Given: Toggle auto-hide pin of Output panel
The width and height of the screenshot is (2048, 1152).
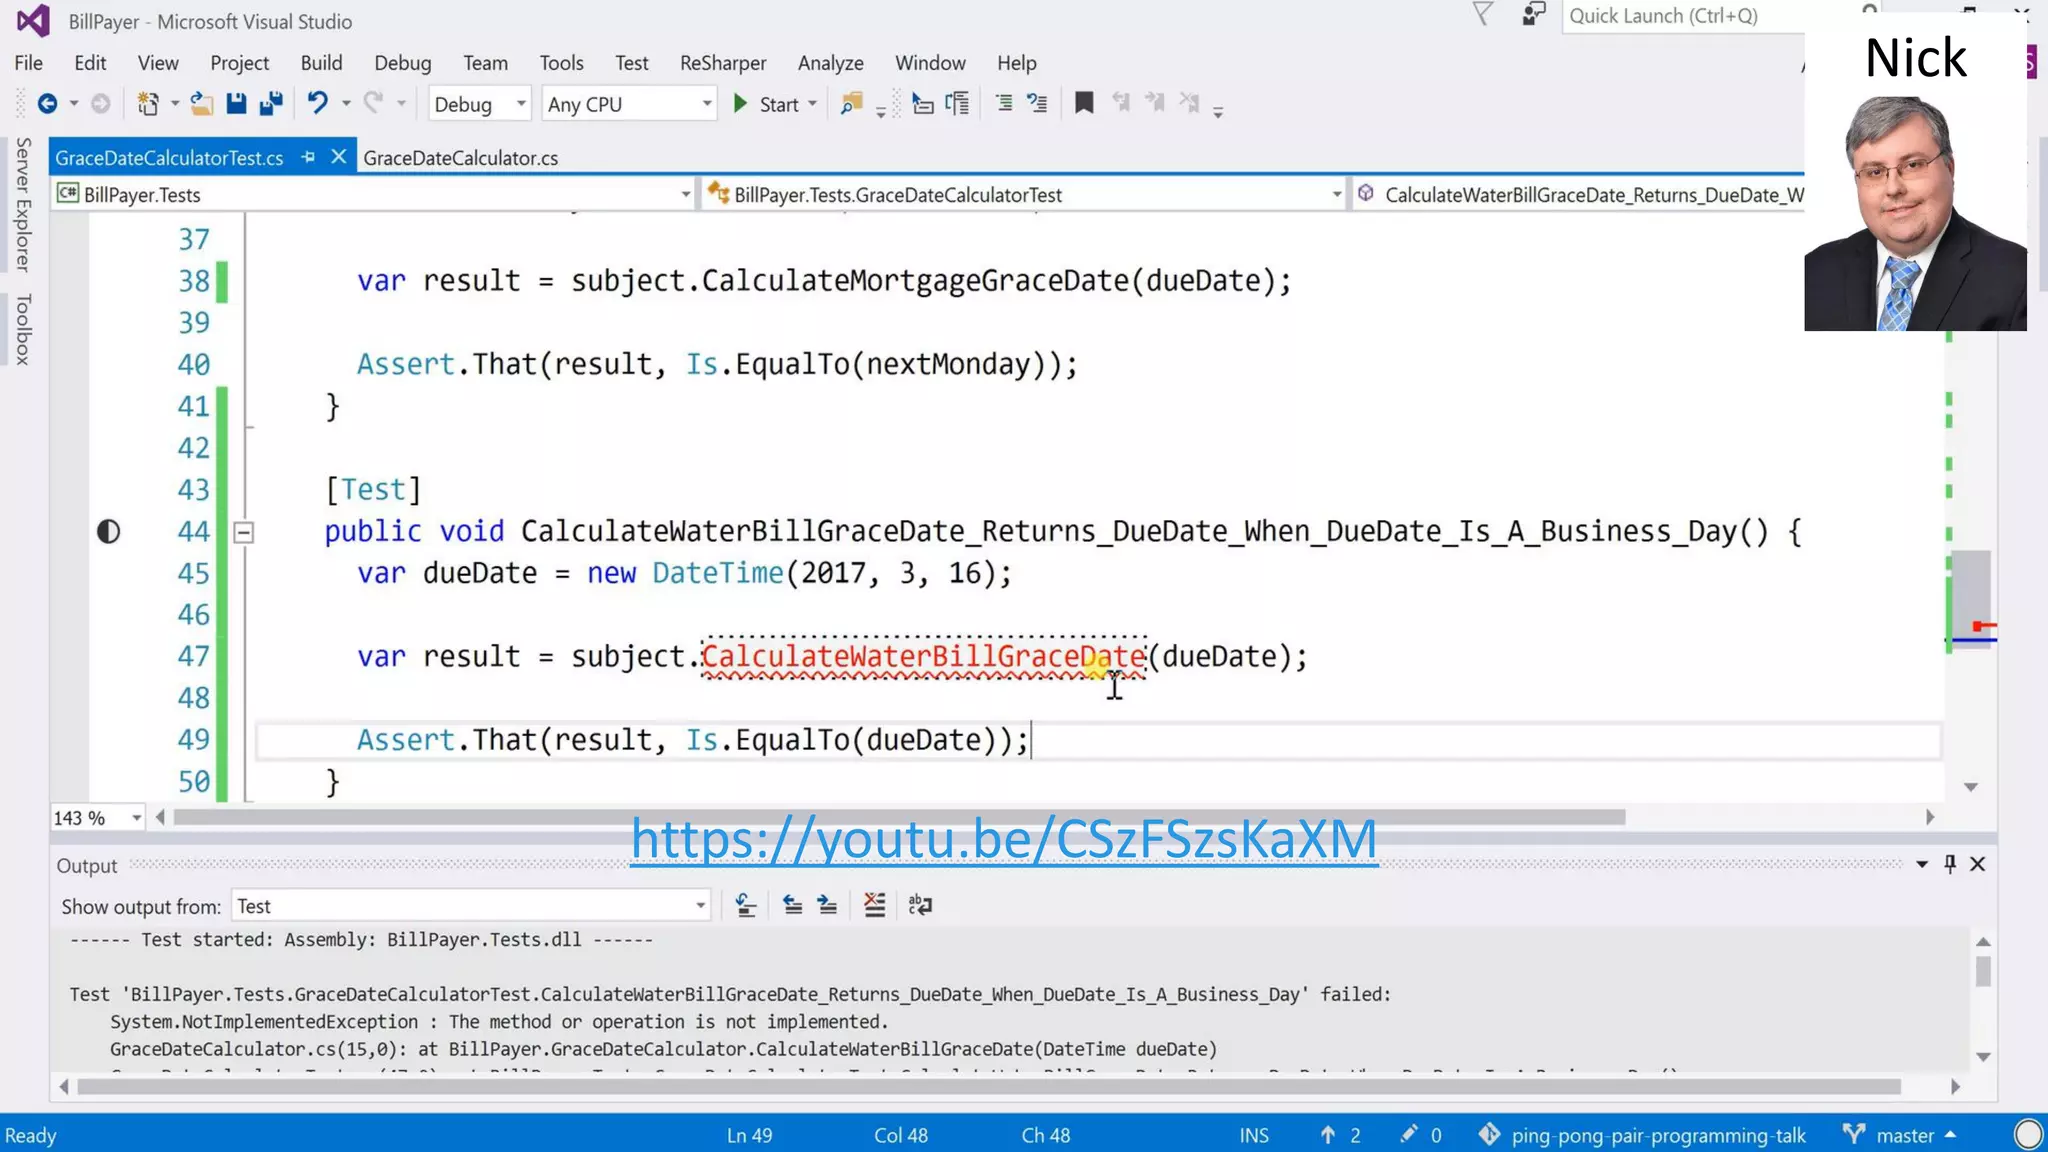Looking at the screenshot, I should 1949,864.
